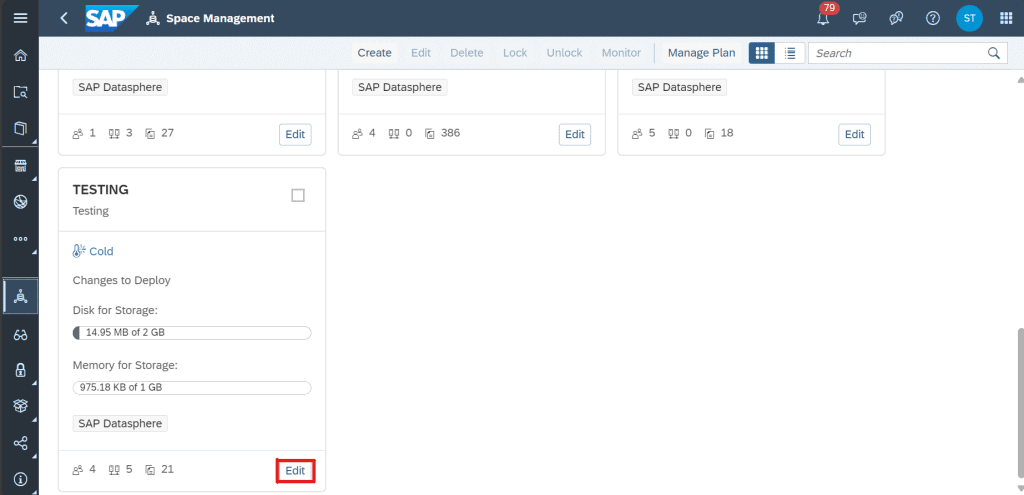Click Create in the toolbar

coord(374,53)
